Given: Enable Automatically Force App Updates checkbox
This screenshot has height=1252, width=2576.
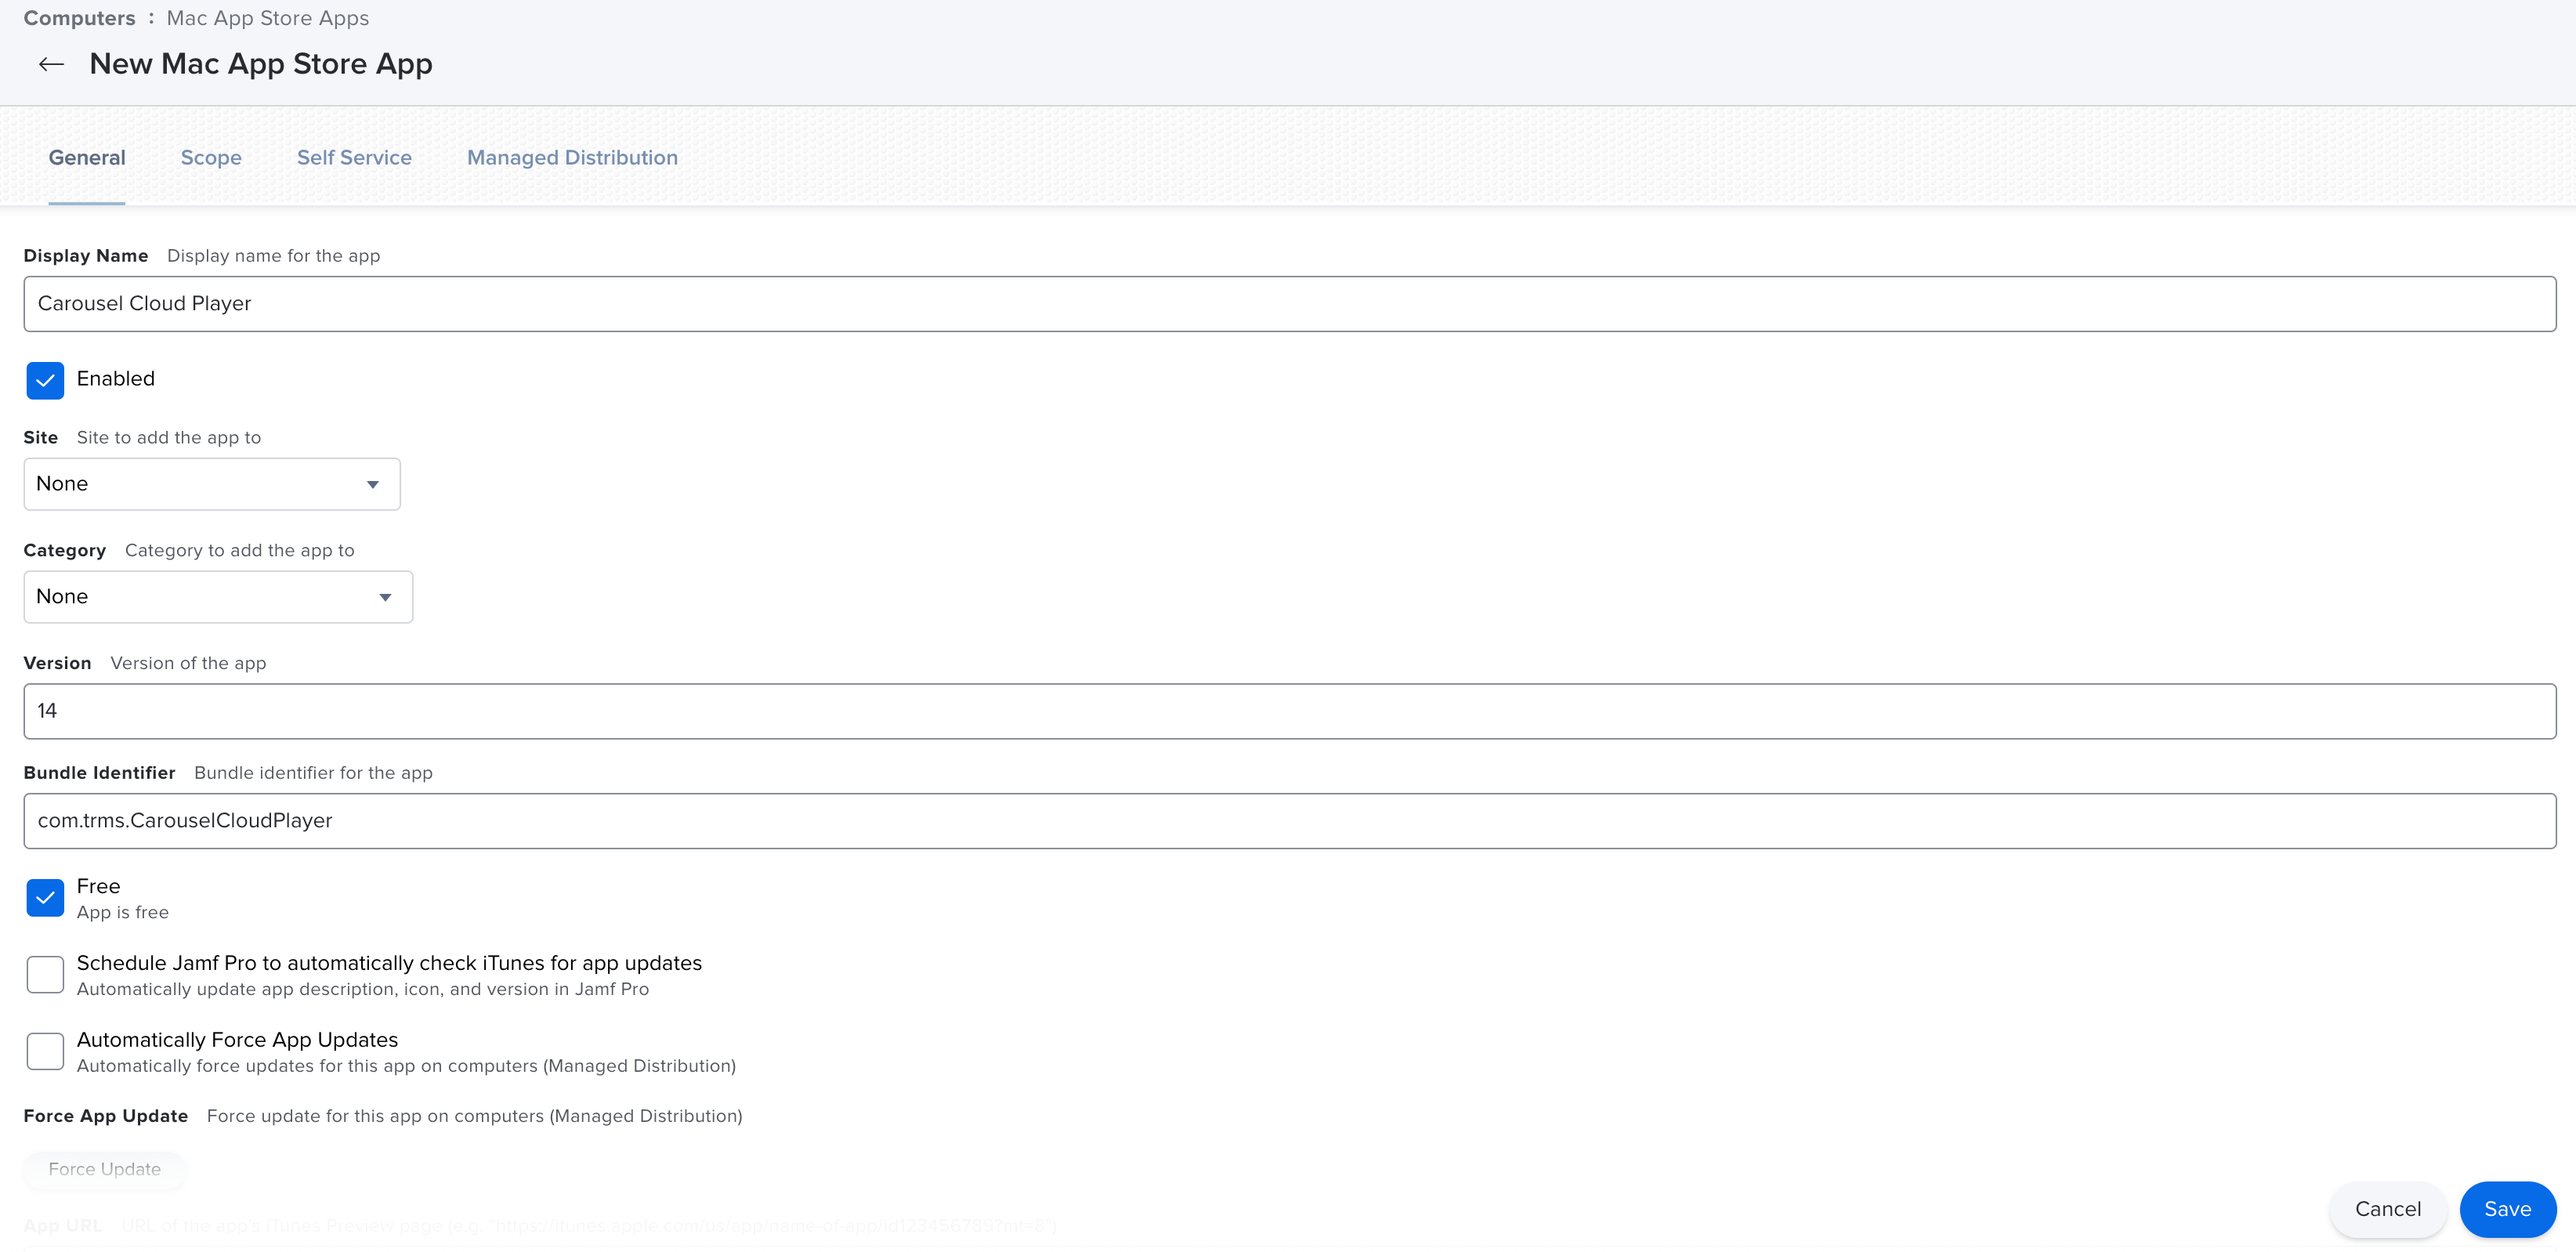Looking at the screenshot, I should click(45, 1051).
